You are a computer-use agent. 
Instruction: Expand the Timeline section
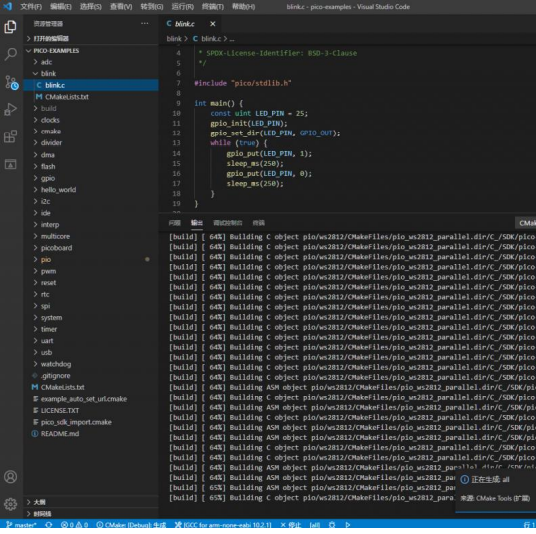click(91, 513)
